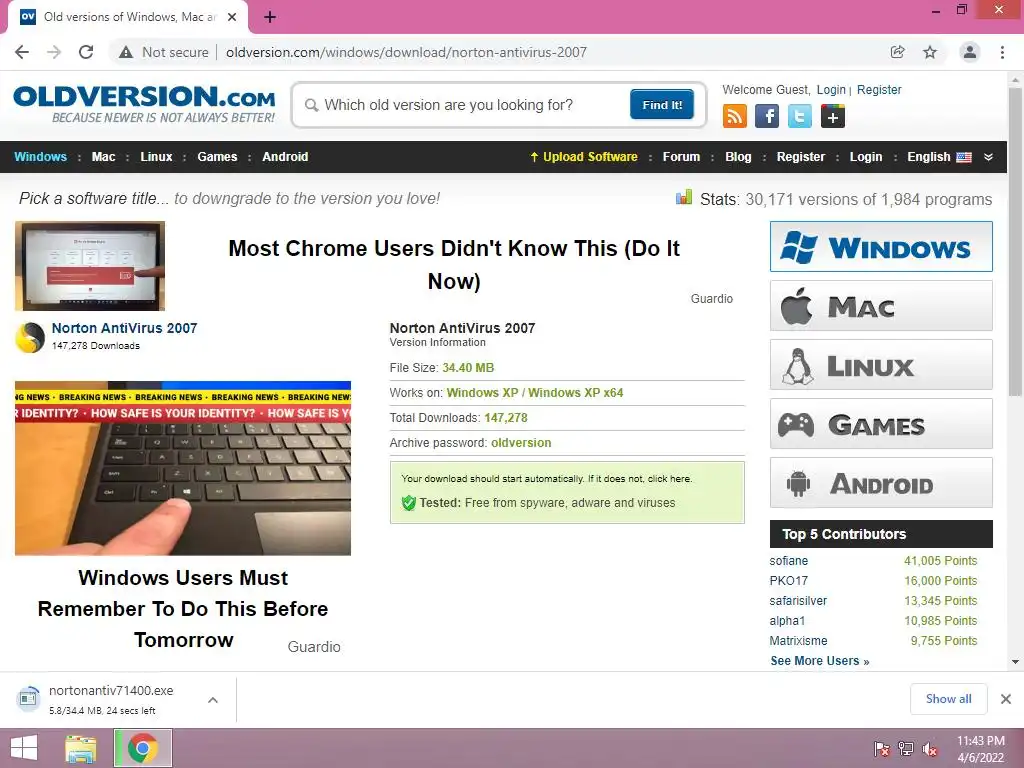Click the 'click here' download link
This screenshot has height=768, width=1024.
pos(669,479)
